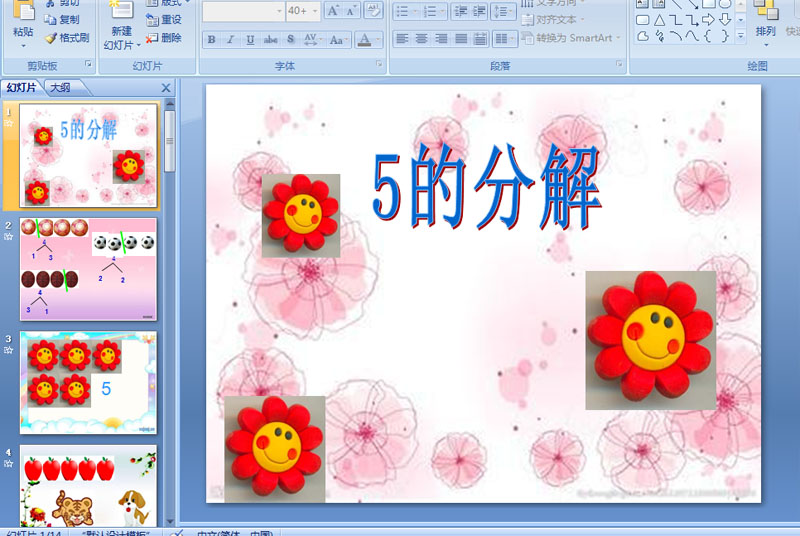Expand the Convert to SmartArt dropdown
The height and width of the screenshot is (536, 800).
(619, 38)
